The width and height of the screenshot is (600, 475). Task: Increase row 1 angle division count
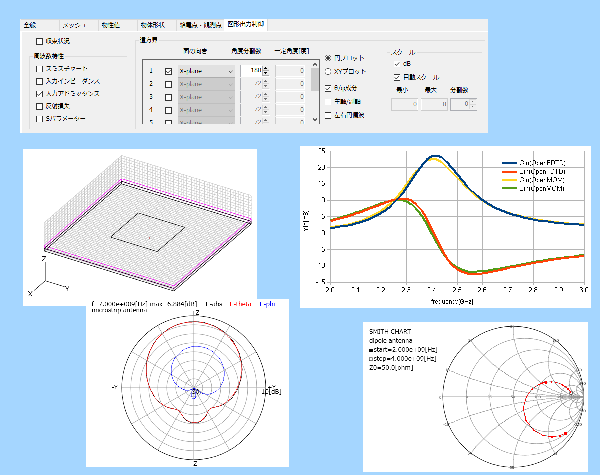coord(266,69)
